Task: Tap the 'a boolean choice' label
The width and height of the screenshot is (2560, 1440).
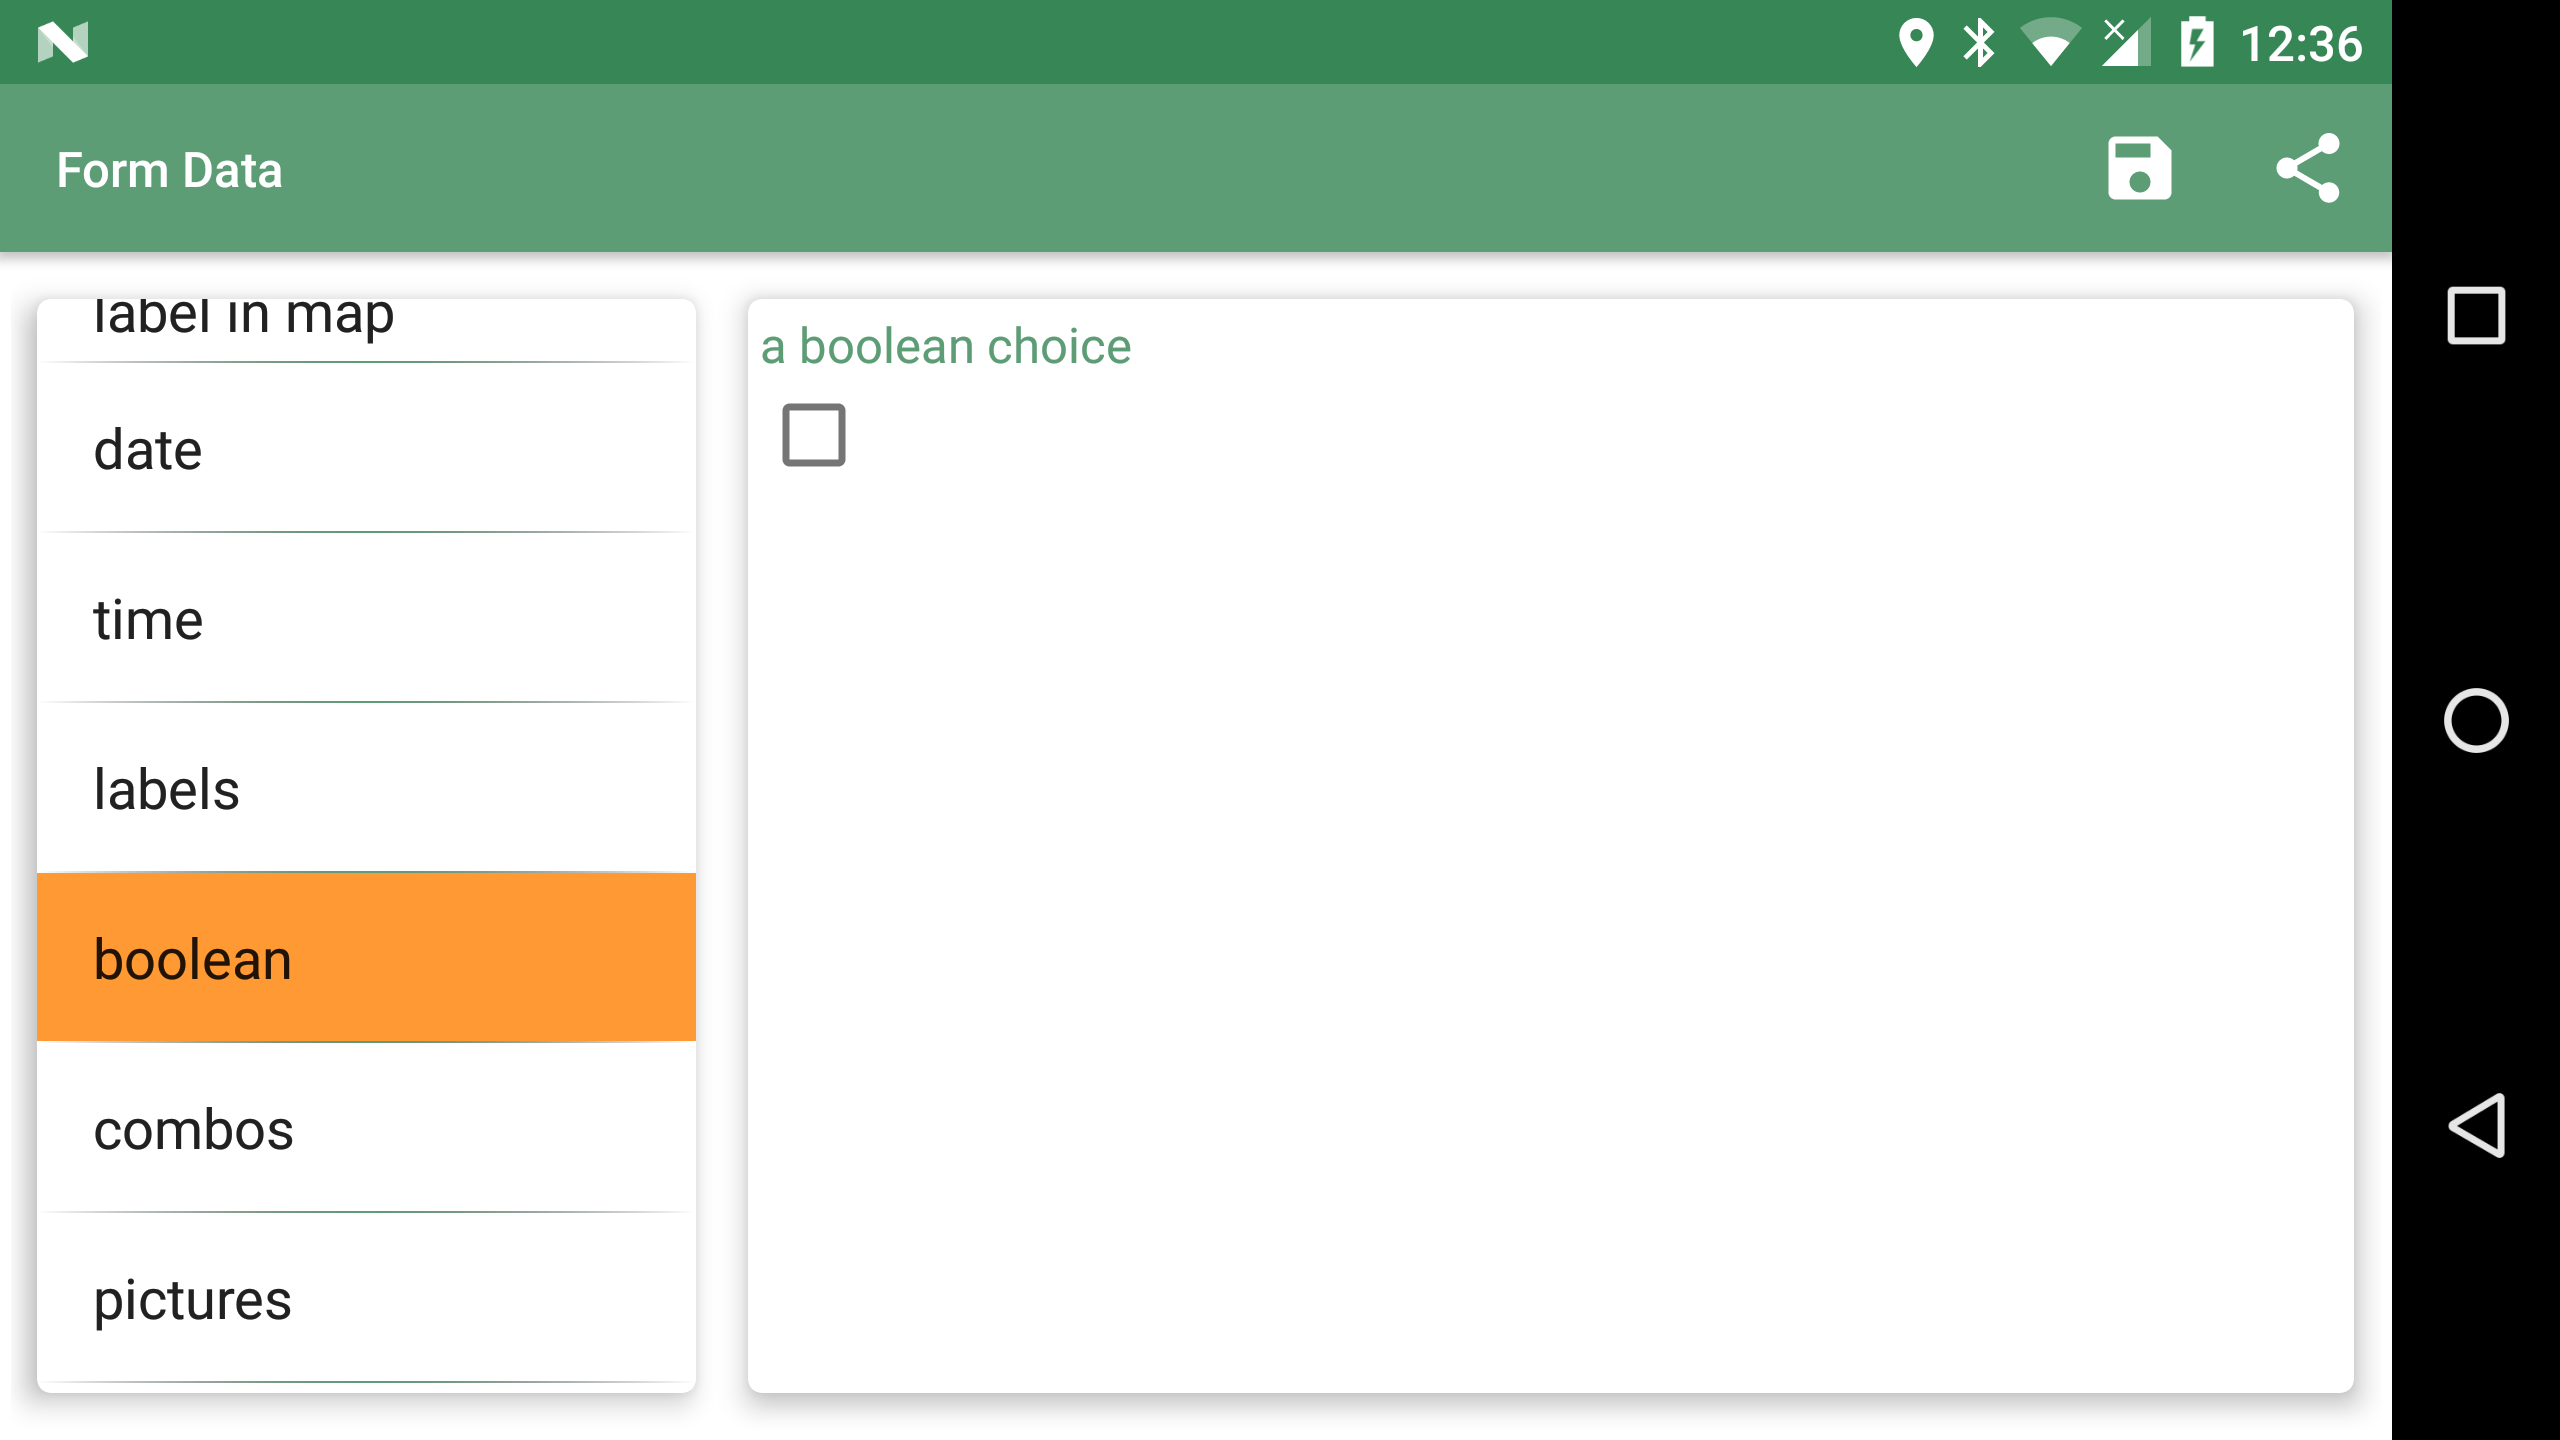Action: click(x=945, y=347)
